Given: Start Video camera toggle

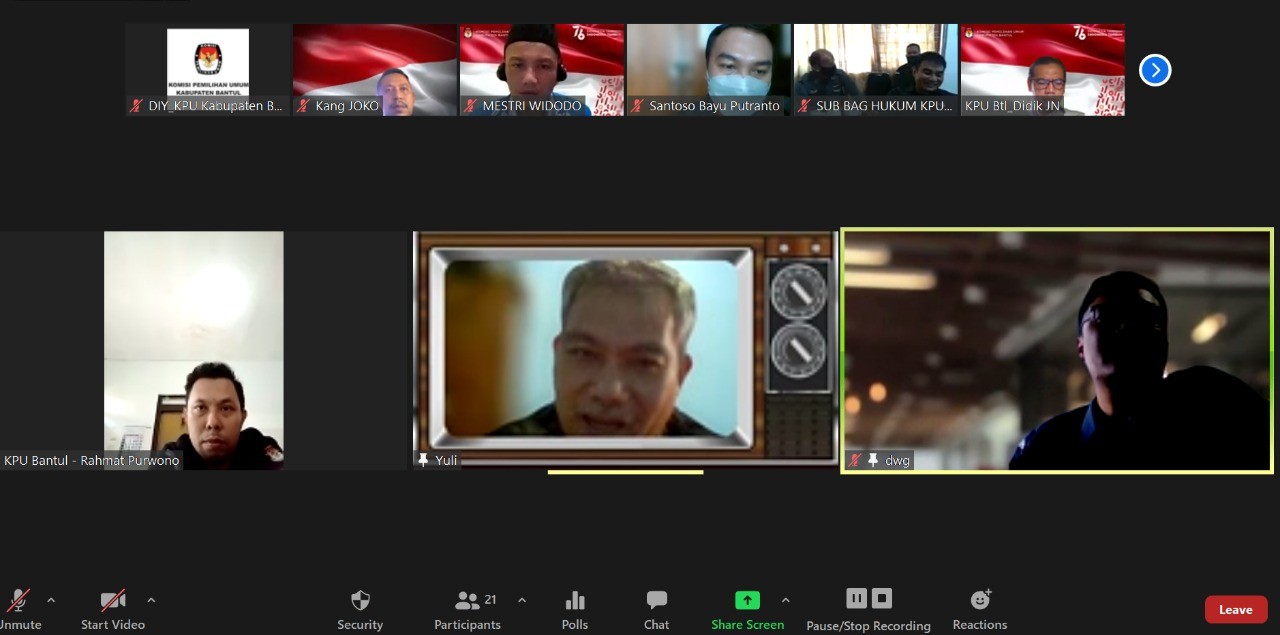Looking at the screenshot, I should 113,601.
